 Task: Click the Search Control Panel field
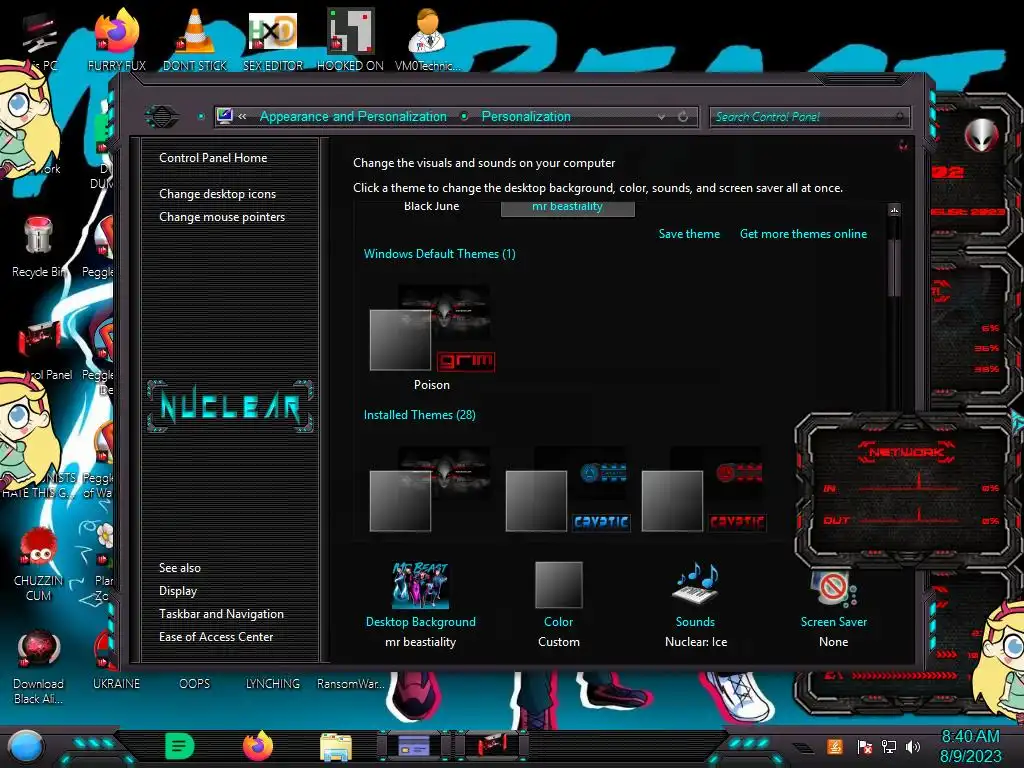[x=809, y=117]
